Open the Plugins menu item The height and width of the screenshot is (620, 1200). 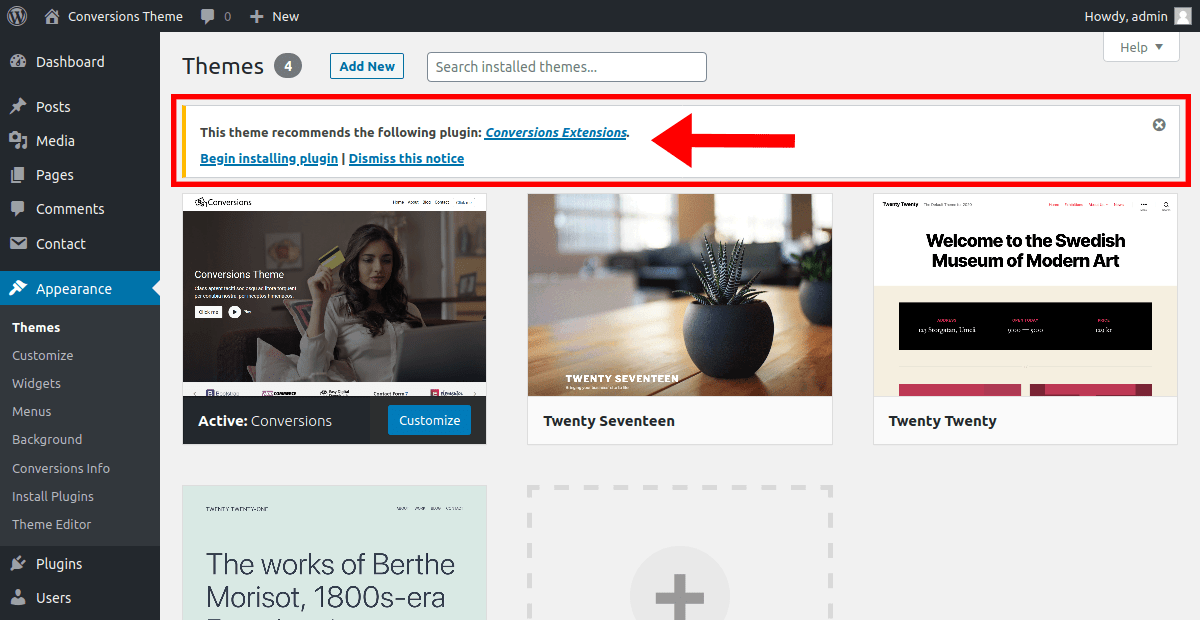(x=80, y=564)
